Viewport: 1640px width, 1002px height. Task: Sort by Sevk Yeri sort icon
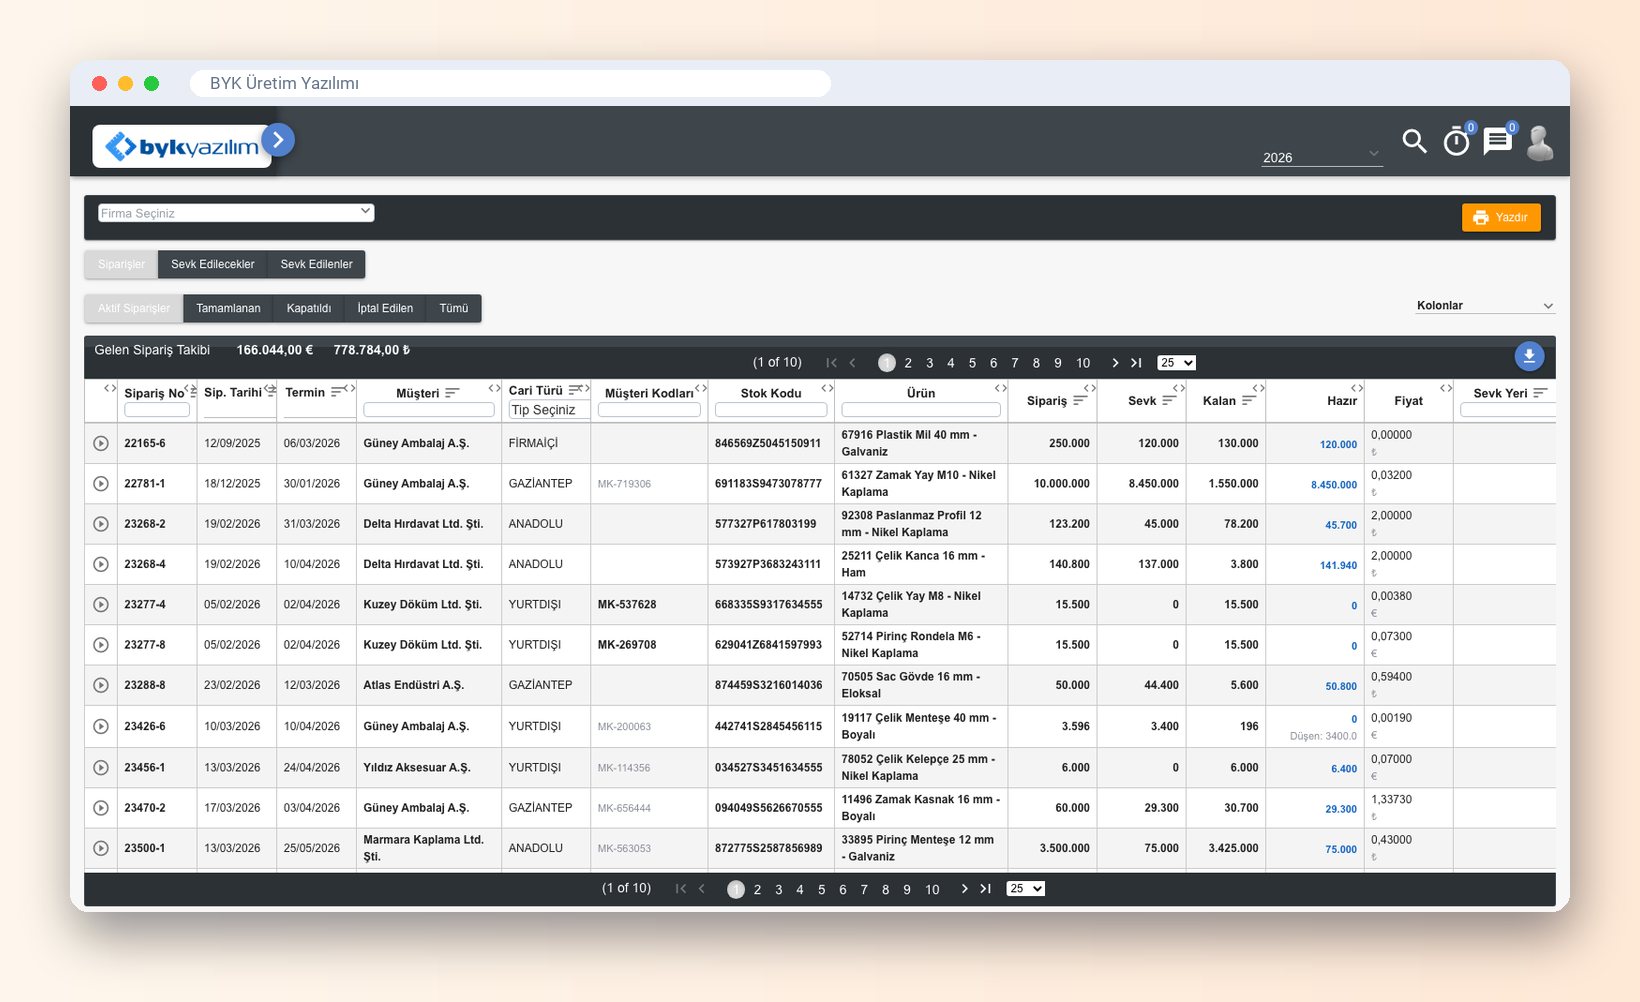click(1540, 393)
